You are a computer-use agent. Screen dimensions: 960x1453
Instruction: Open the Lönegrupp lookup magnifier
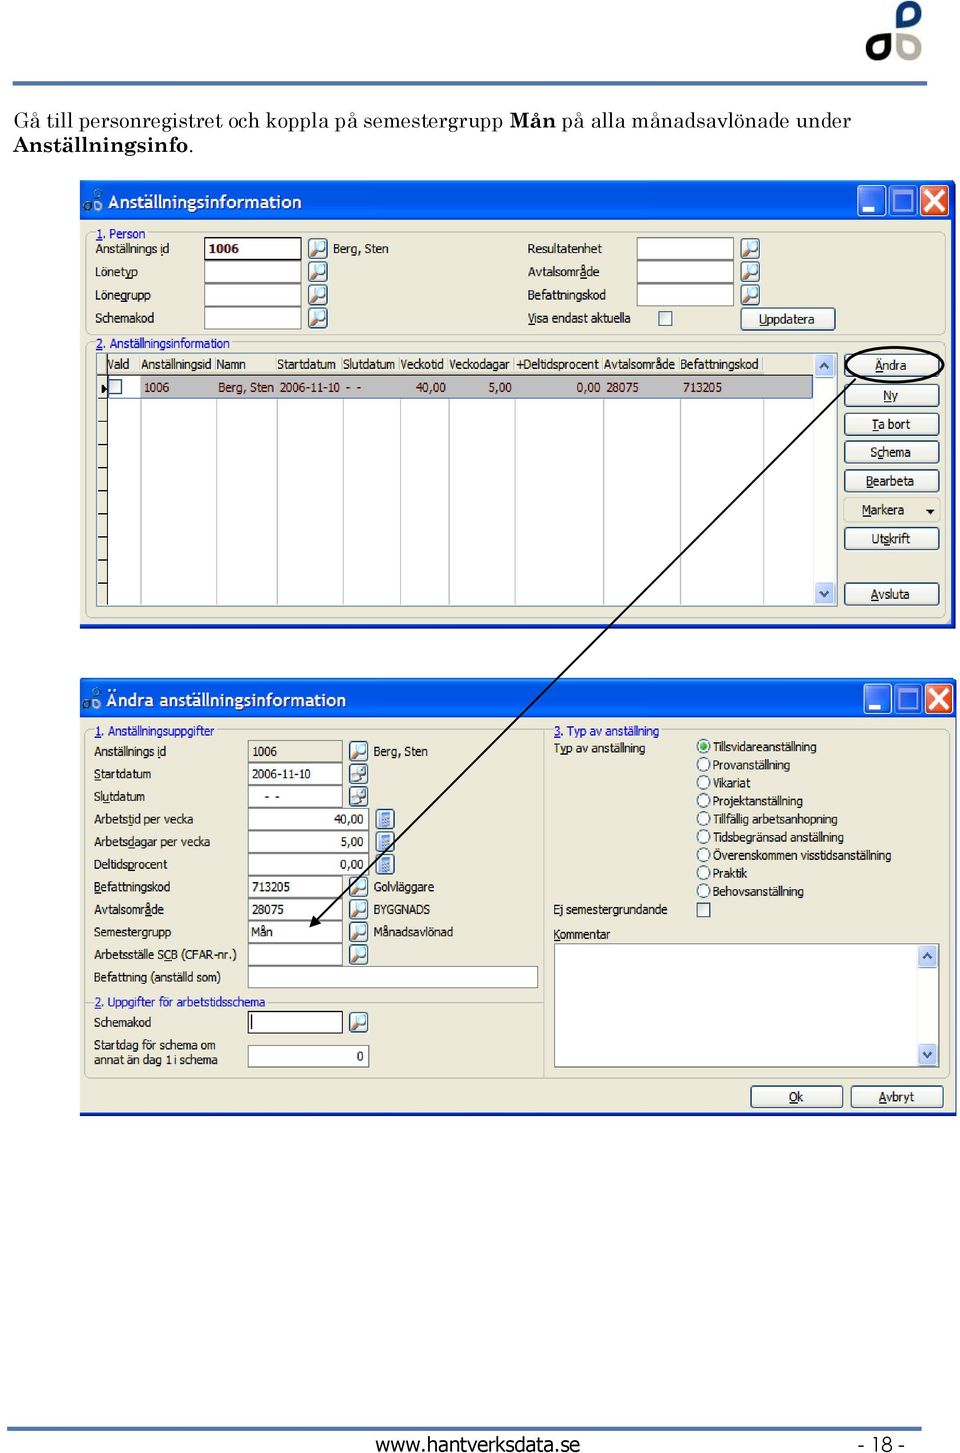pyautogui.click(x=318, y=295)
